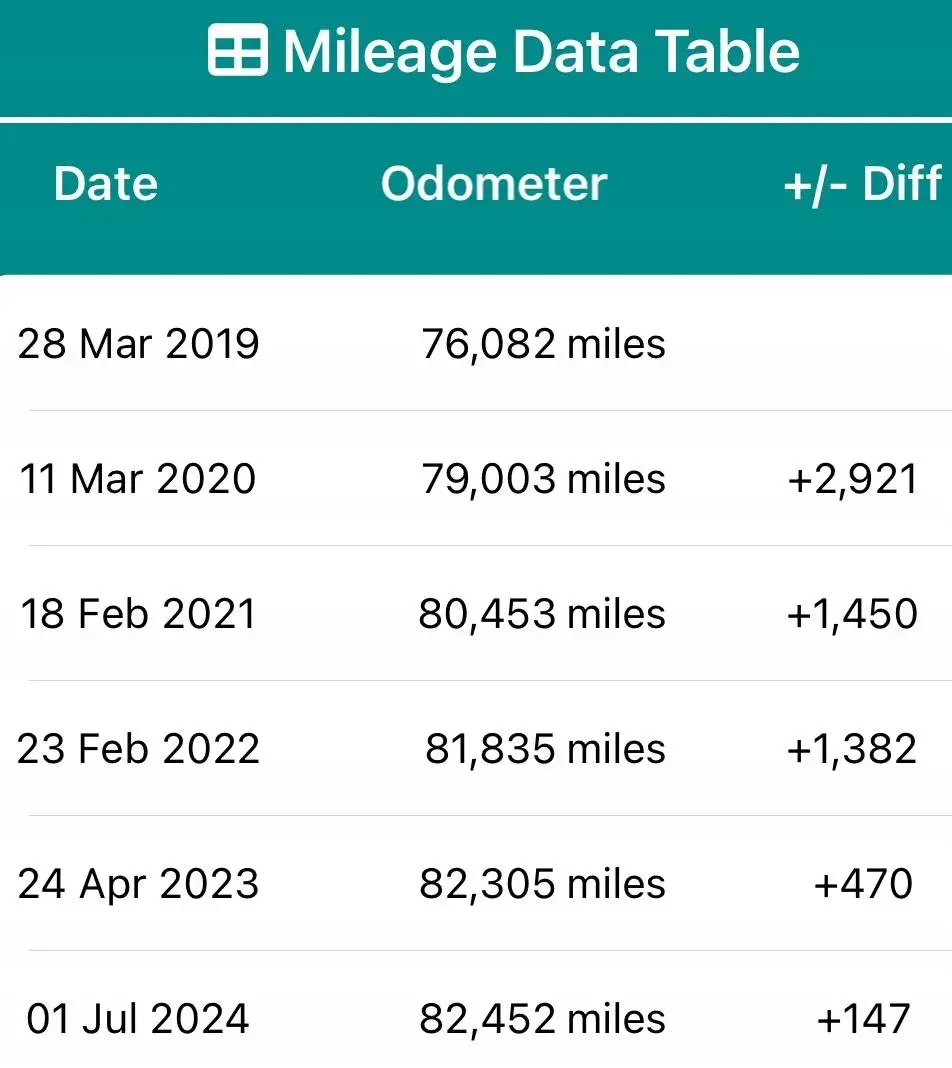The image size is (952, 1068).
Task: Click the 76,082 miles odometer reading
Action: tap(543, 344)
